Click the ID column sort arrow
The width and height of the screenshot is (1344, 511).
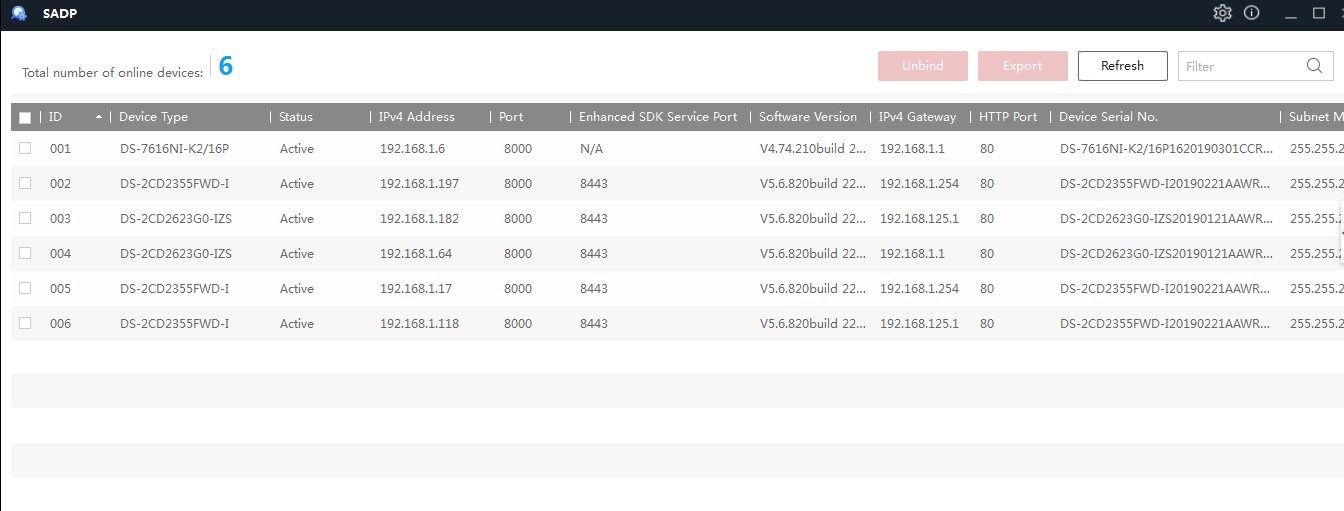coord(99,117)
